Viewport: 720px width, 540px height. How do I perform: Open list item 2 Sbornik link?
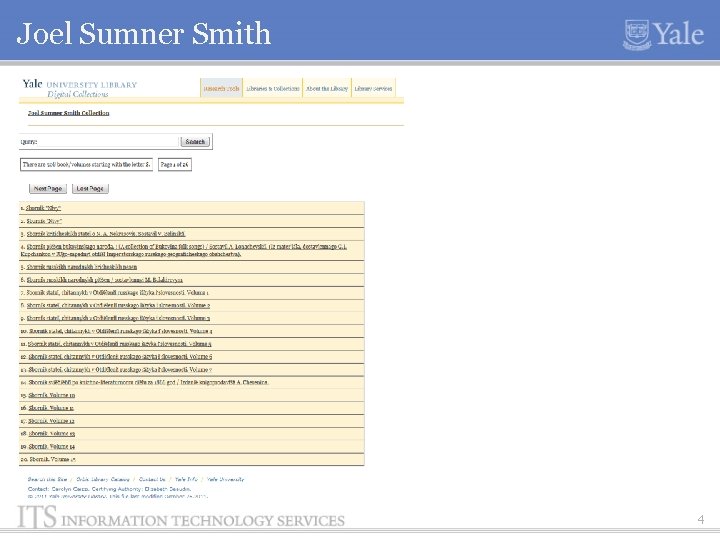44,221
